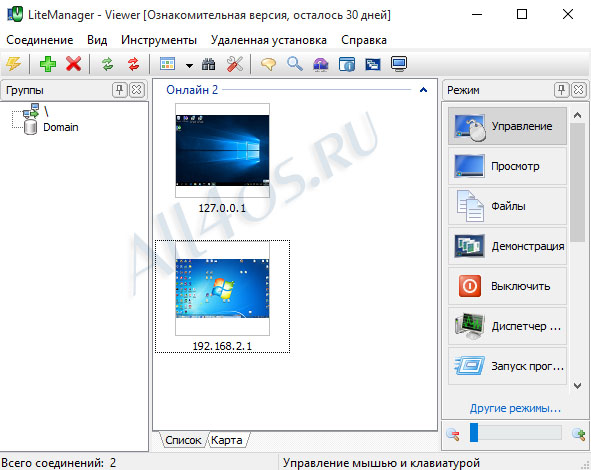The width and height of the screenshot is (591, 470).
Task: Click the speech bubble chat icon
Action: [268, 64]
